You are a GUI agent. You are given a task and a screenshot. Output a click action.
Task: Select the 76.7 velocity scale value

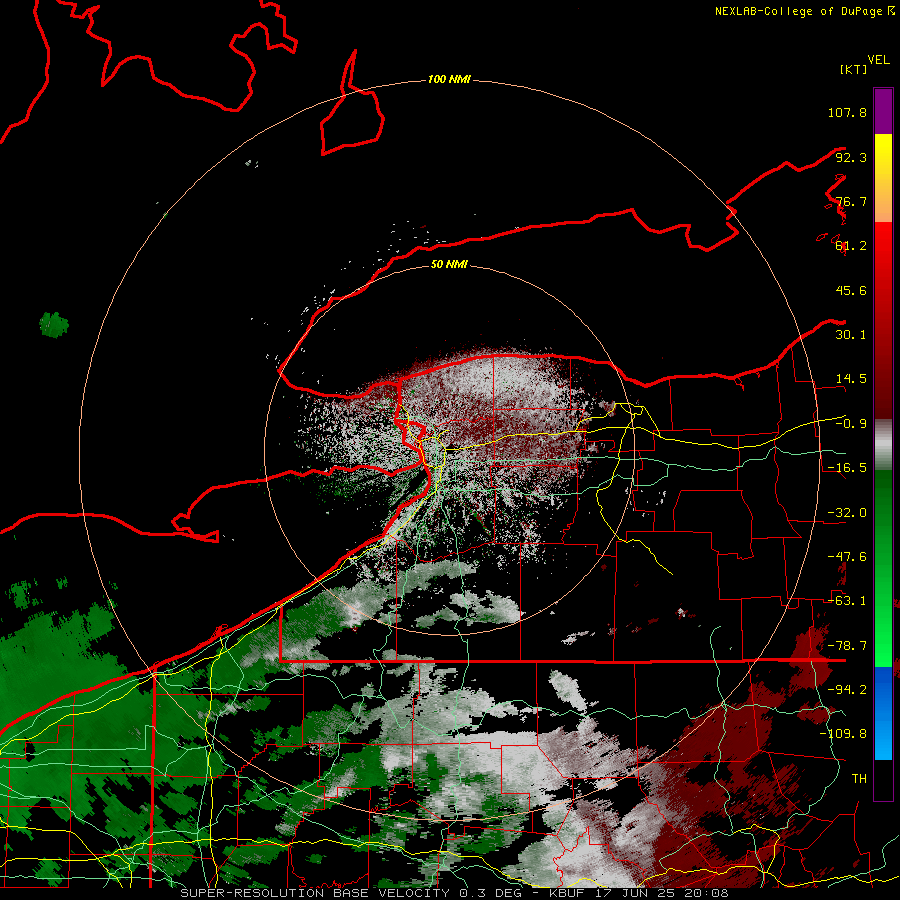tap(851, 201)
